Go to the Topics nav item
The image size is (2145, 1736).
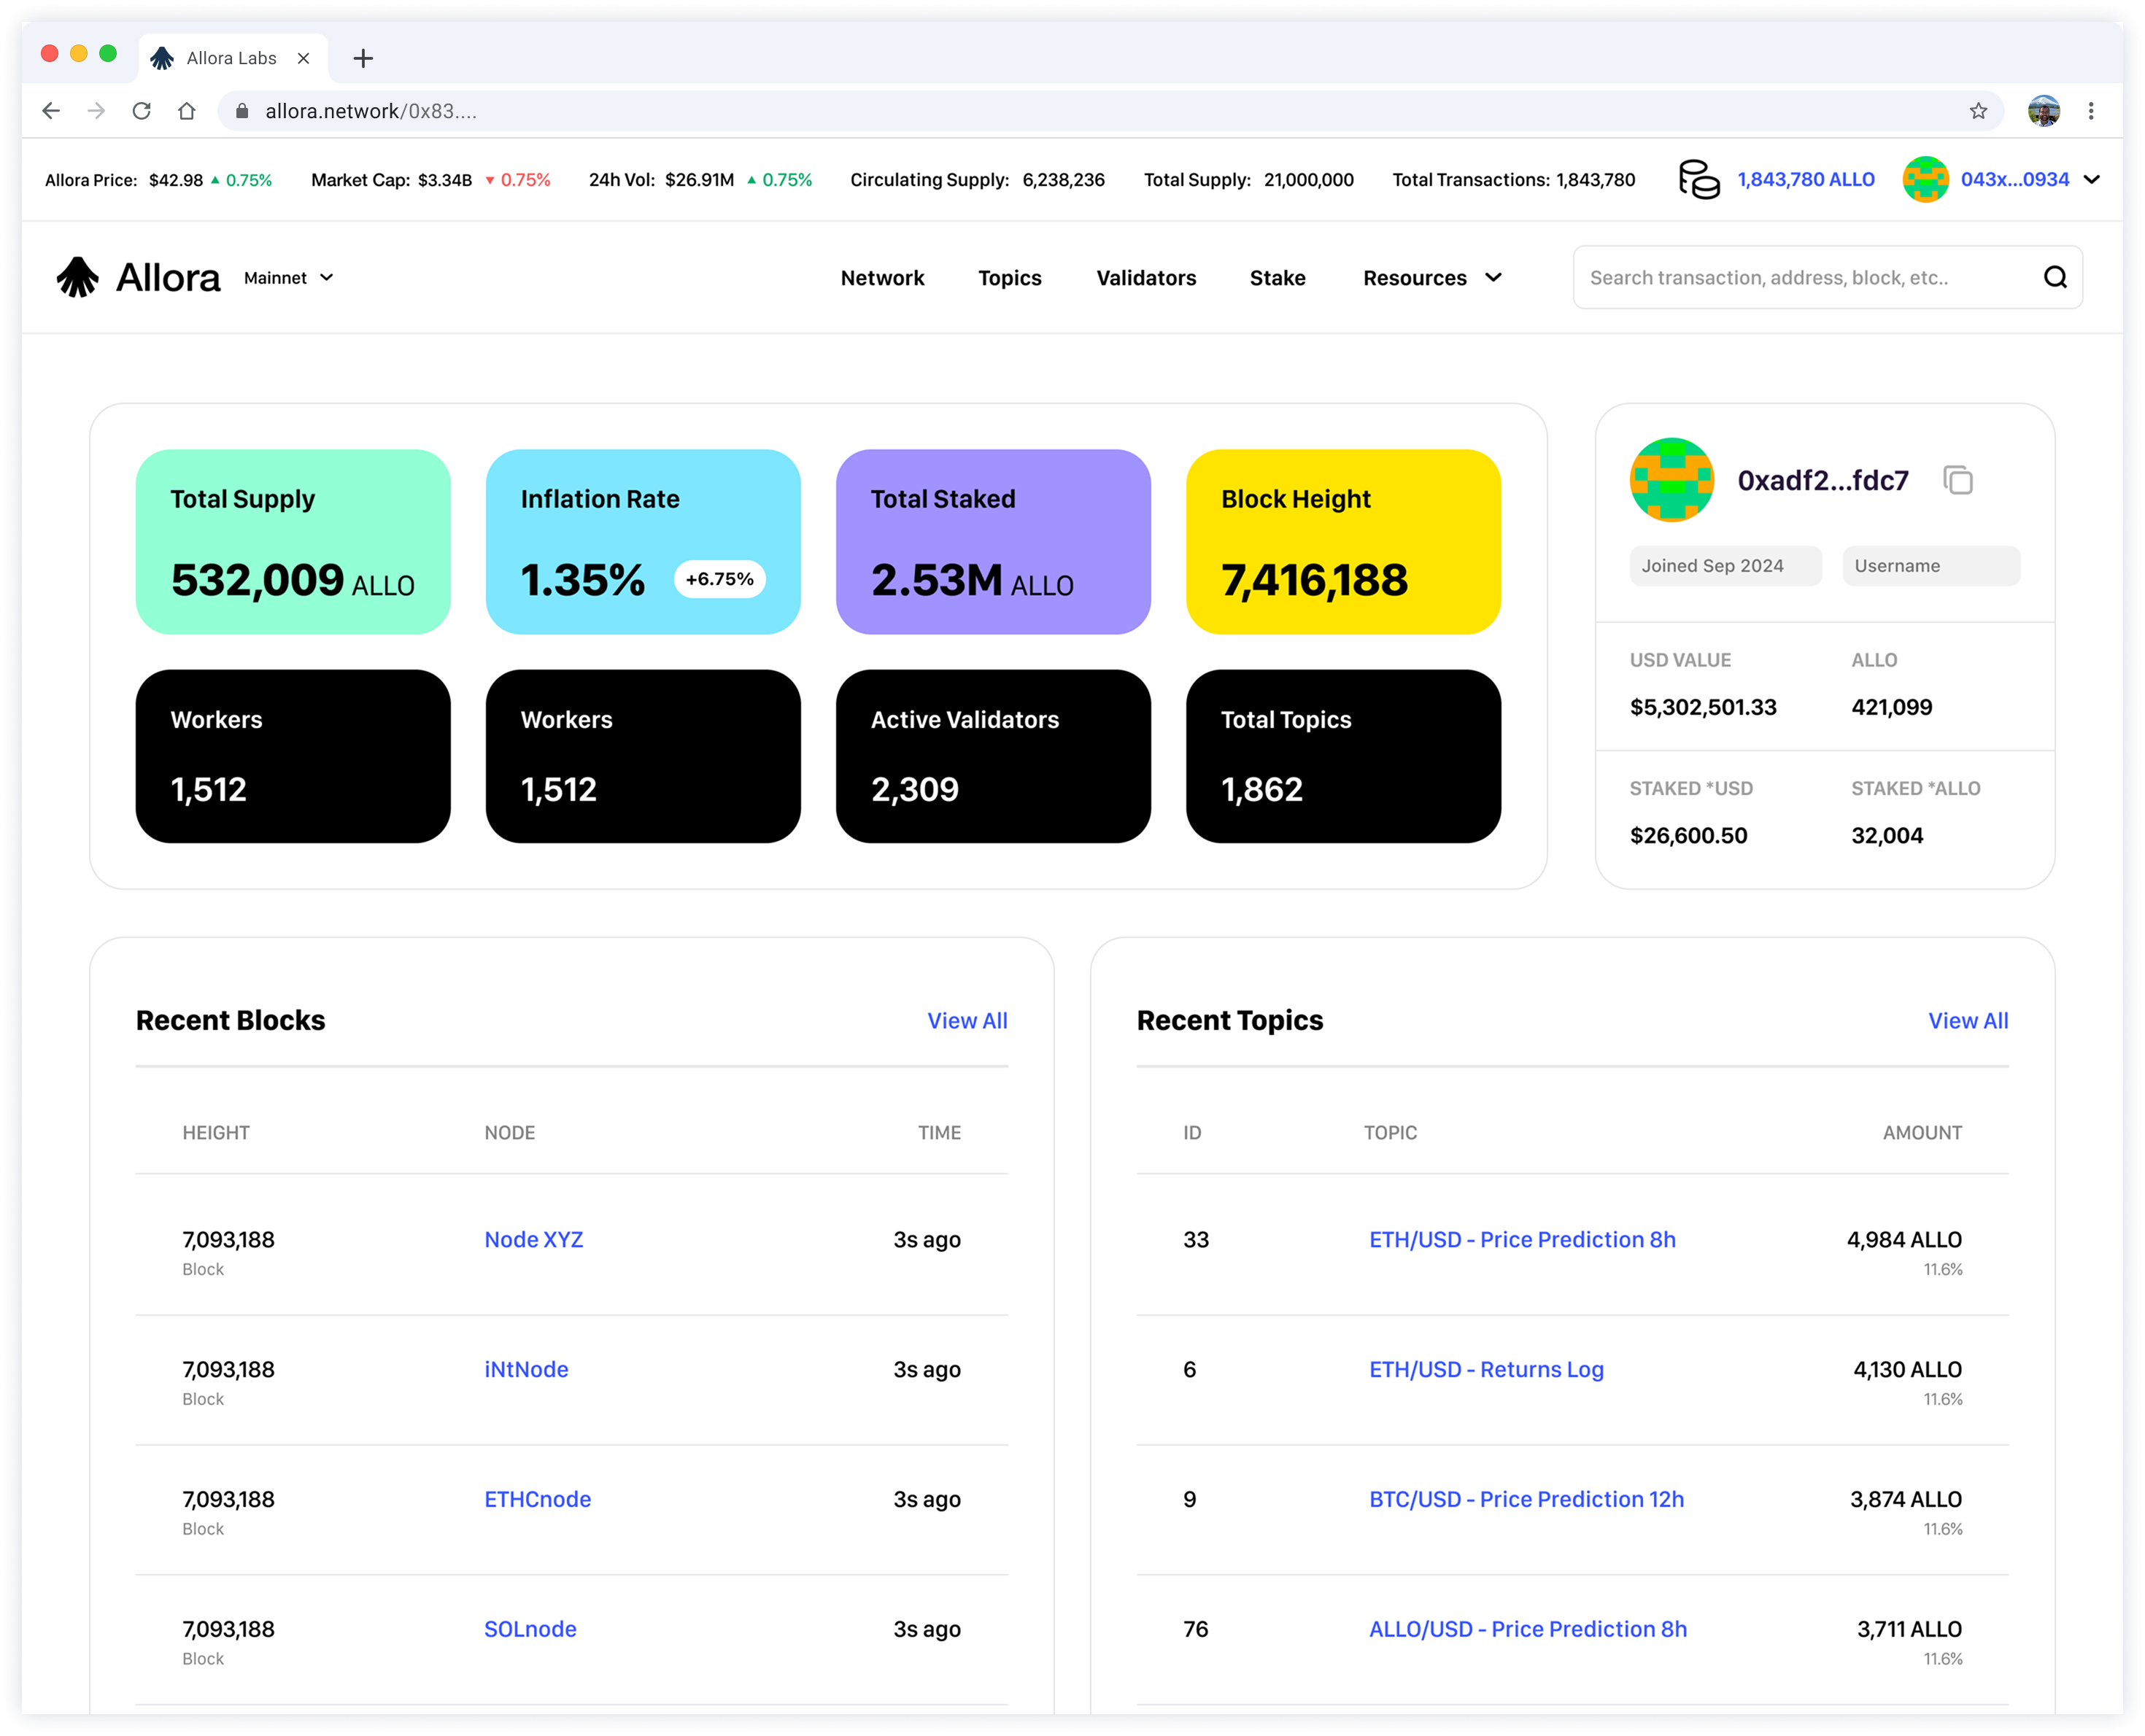pos(1009,278)
